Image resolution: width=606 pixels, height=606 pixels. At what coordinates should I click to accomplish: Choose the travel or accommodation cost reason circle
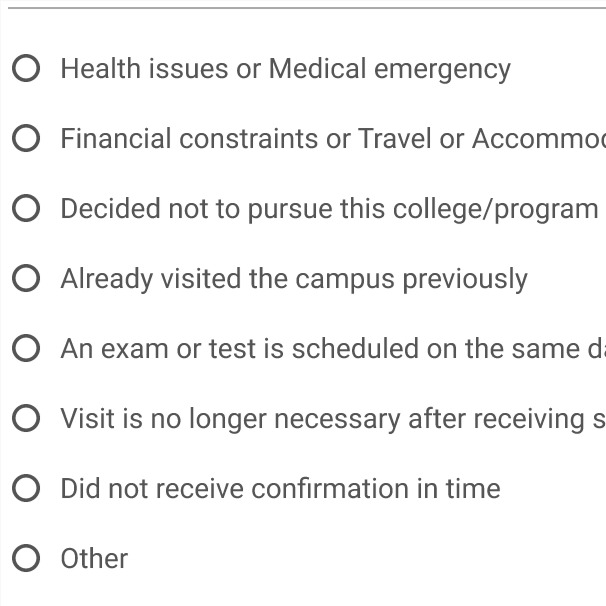pyautogui.click(x=28, y=139)
